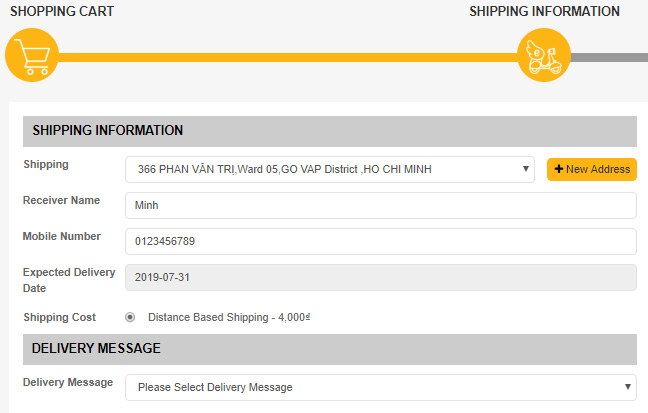
Task: Click the SHIPPING INFORMATION section header bar
Action: pyautogui.click(x=330, y=131)
